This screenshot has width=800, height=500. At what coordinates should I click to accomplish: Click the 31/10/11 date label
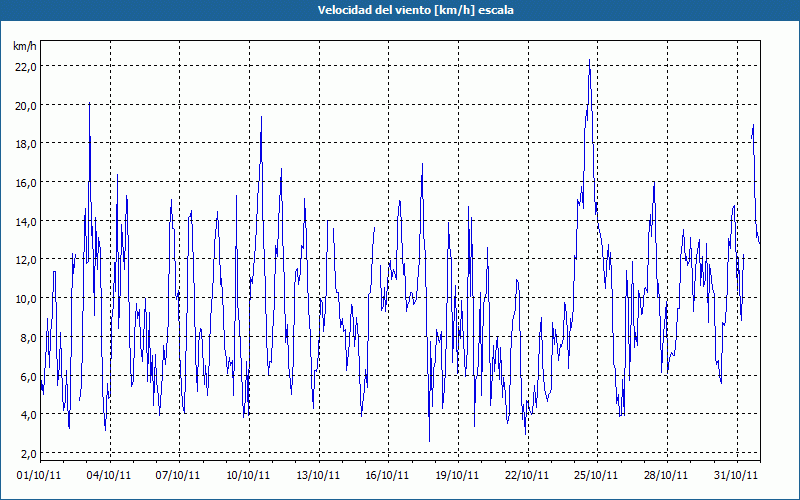pos(736,475)
